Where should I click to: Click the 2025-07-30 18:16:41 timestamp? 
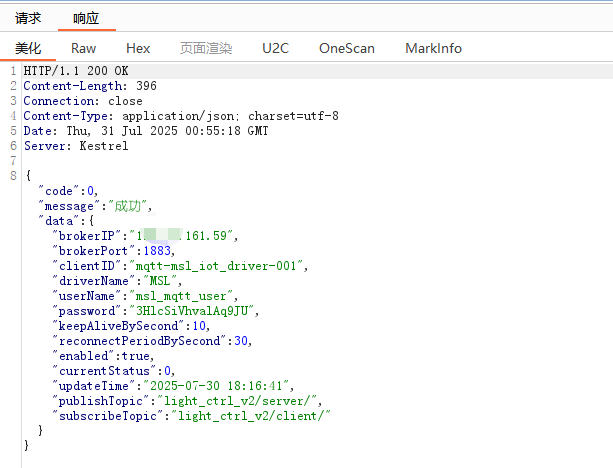tap(216, 386)
